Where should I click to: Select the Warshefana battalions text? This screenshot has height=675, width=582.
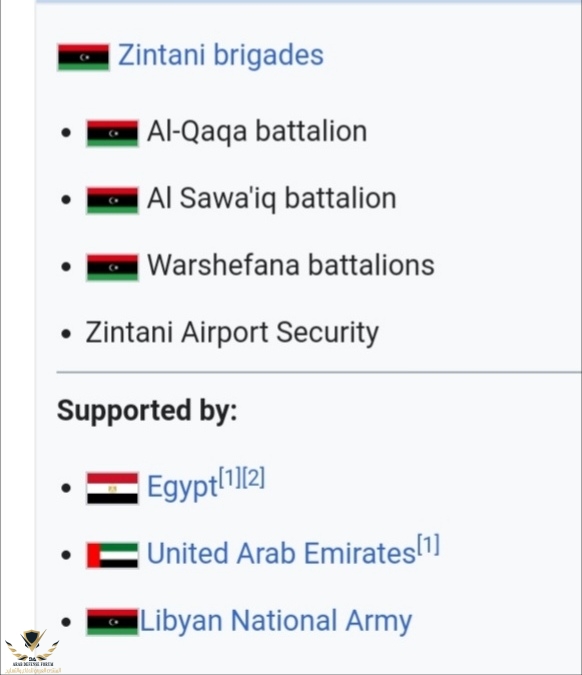291,265
